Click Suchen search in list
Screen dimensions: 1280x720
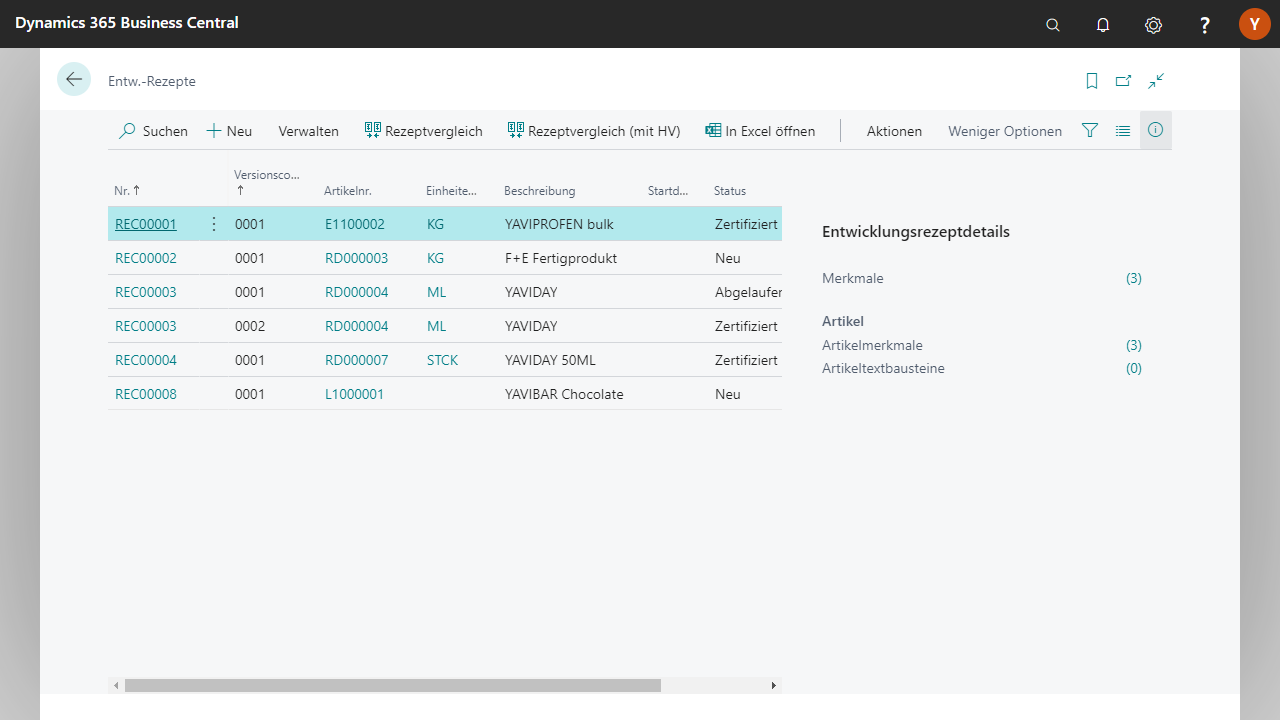pyautogui.click(x=153, y=131)
